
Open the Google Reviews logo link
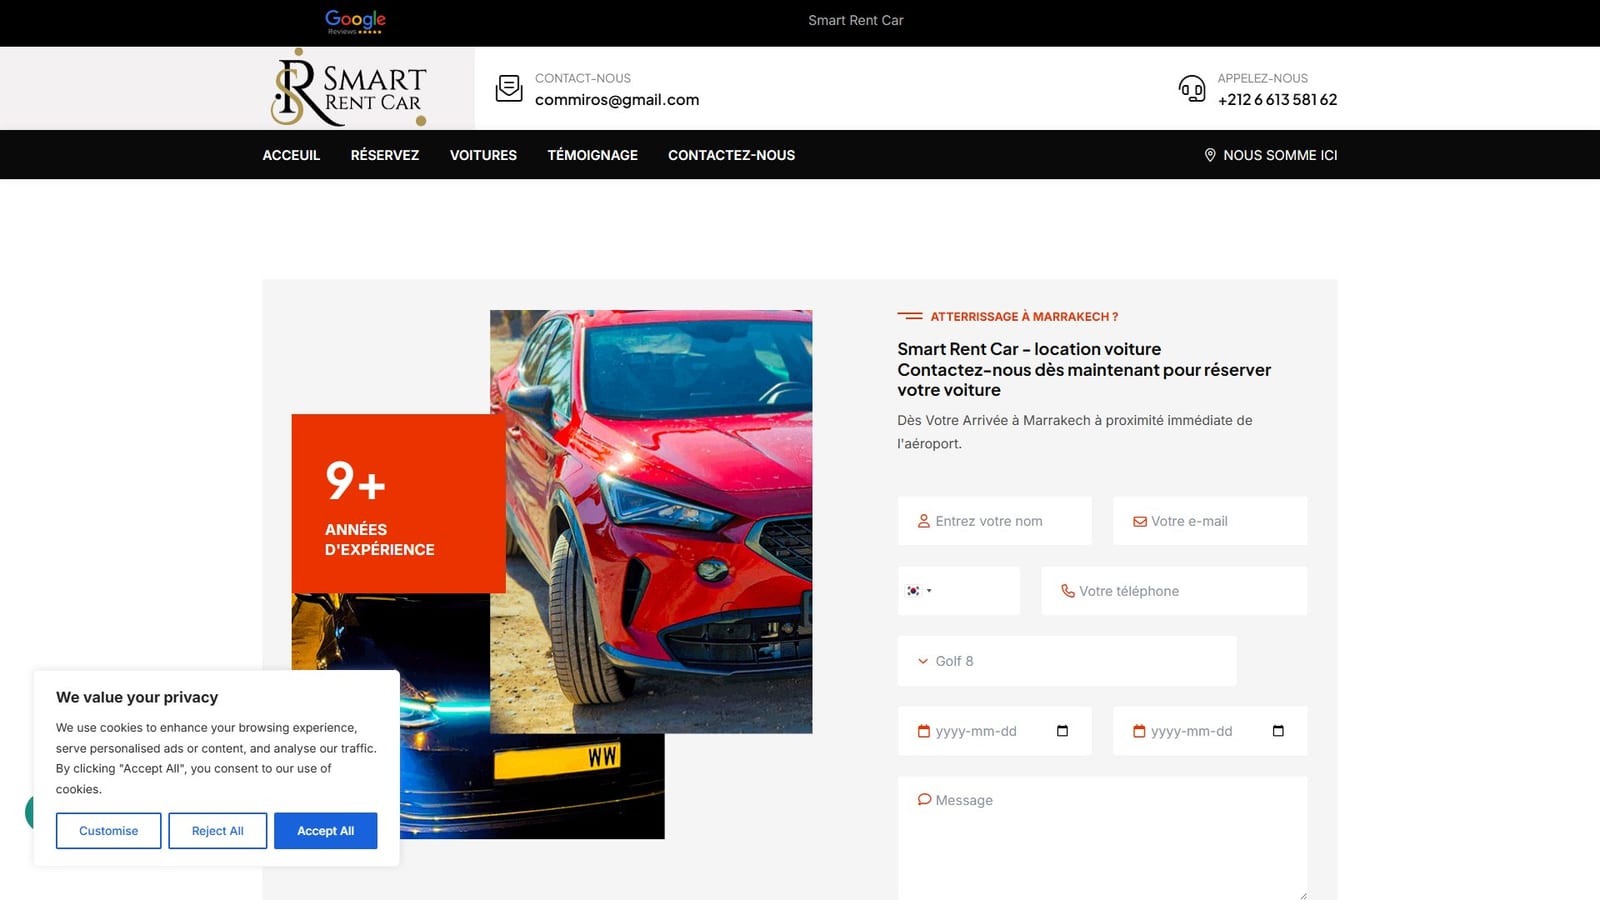click(x=355, y=21)
